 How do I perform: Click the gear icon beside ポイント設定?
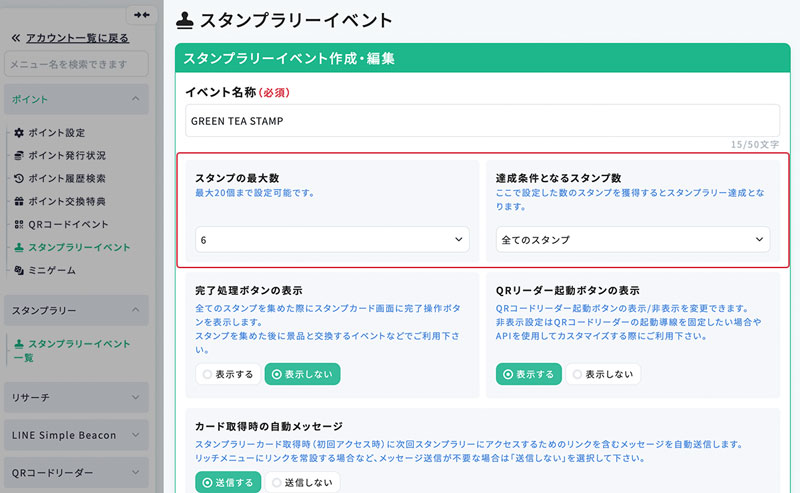click(19, 133)
